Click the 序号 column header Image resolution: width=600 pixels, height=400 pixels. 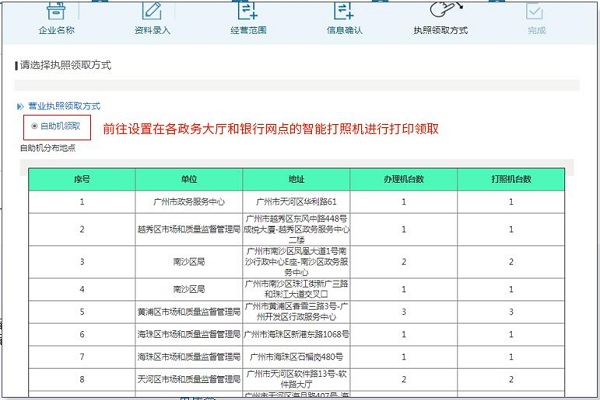[x=82, y=179]
